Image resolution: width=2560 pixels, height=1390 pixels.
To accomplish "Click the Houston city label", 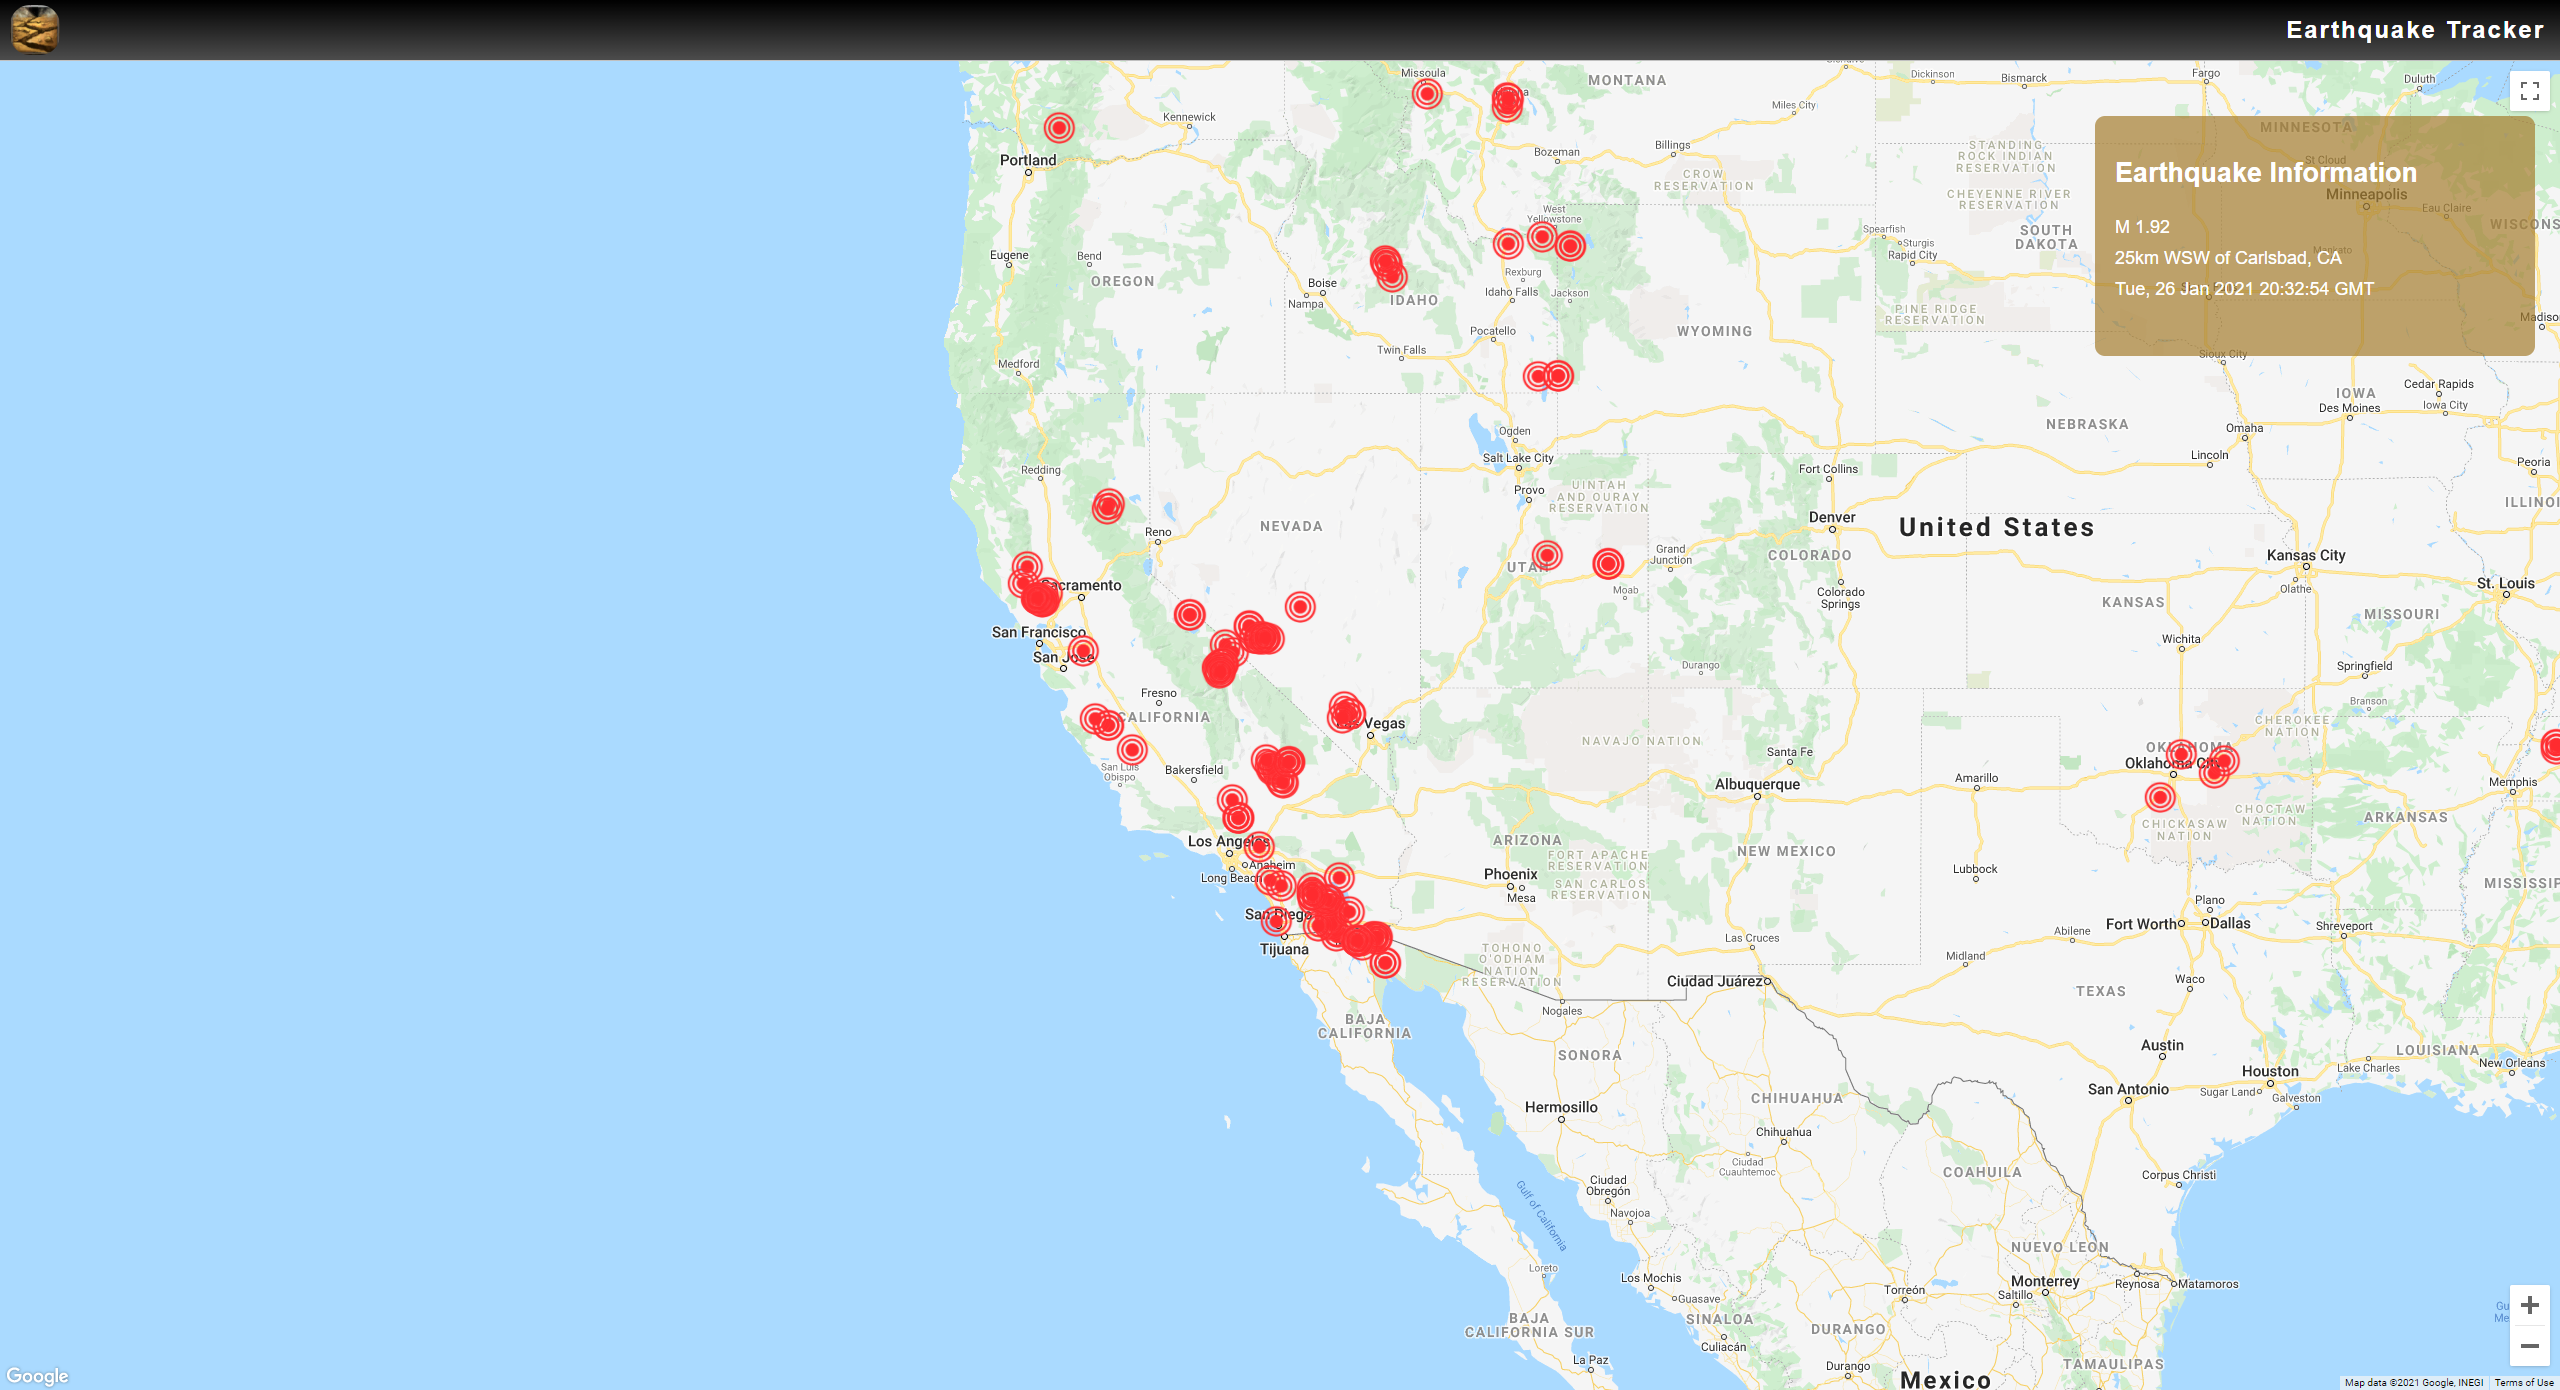I will coord(2270,1071).
